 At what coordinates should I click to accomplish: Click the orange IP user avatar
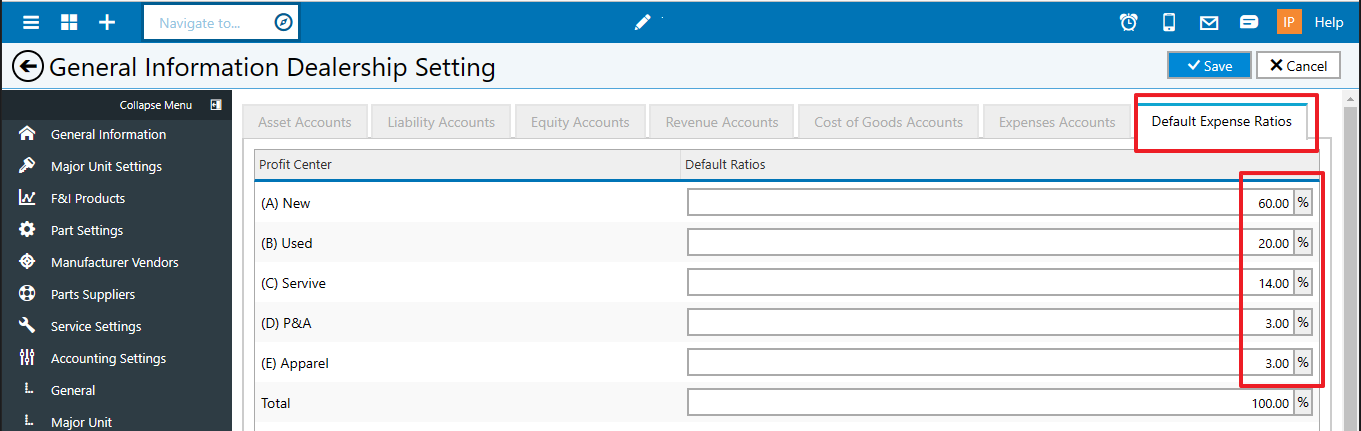click(1289, 22)
